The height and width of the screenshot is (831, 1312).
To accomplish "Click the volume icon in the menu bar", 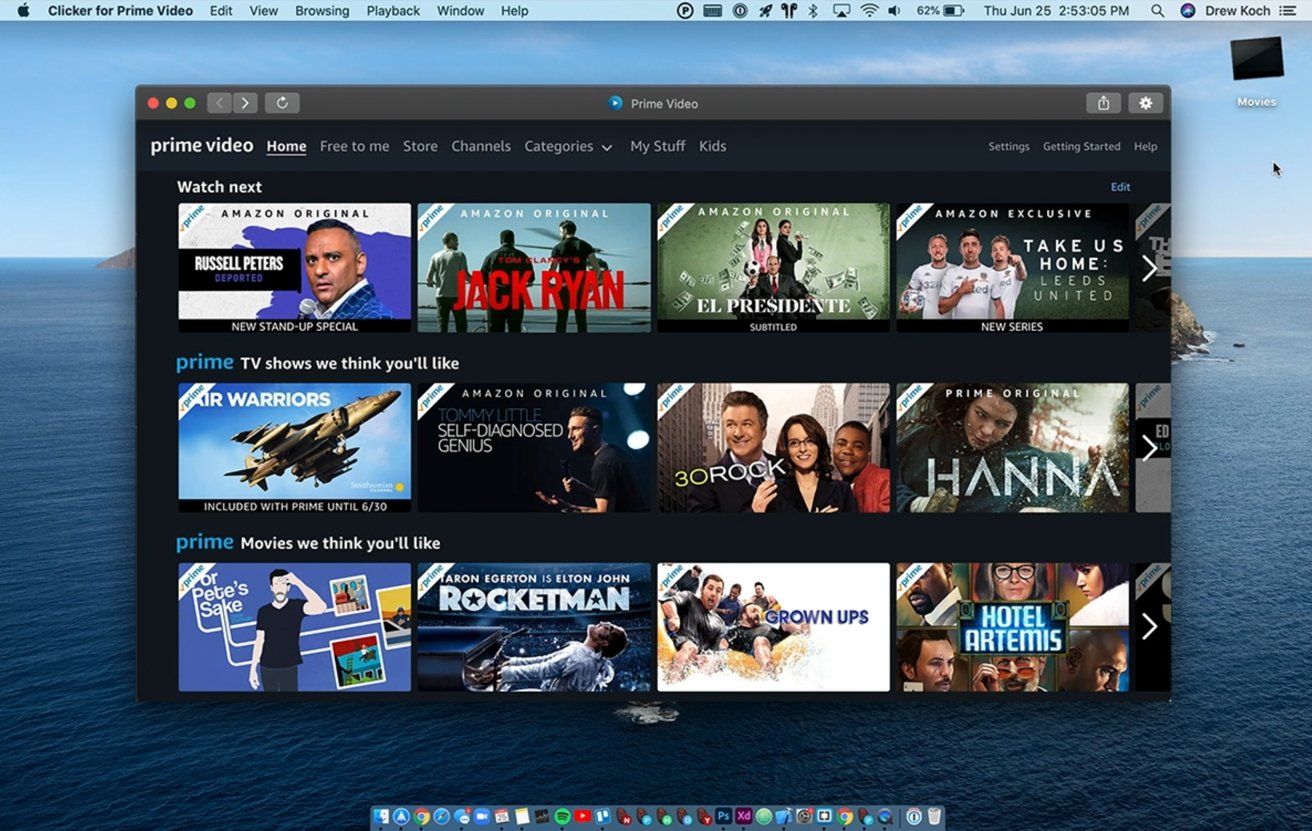I will point(894,10).
